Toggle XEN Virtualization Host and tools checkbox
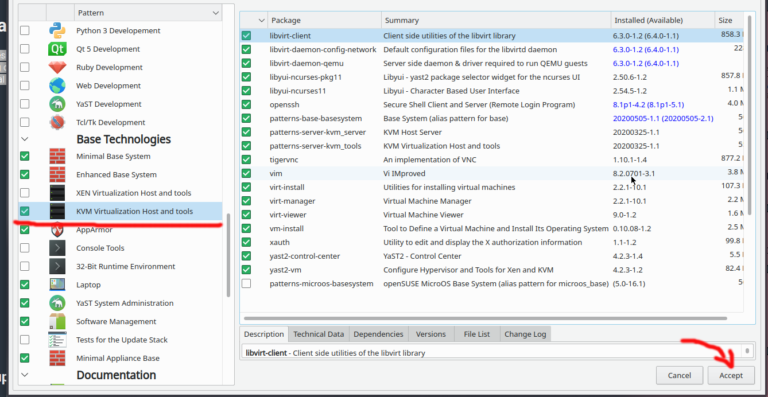The height and width of the screenshot is (397, 768). (x=24, y=193)
